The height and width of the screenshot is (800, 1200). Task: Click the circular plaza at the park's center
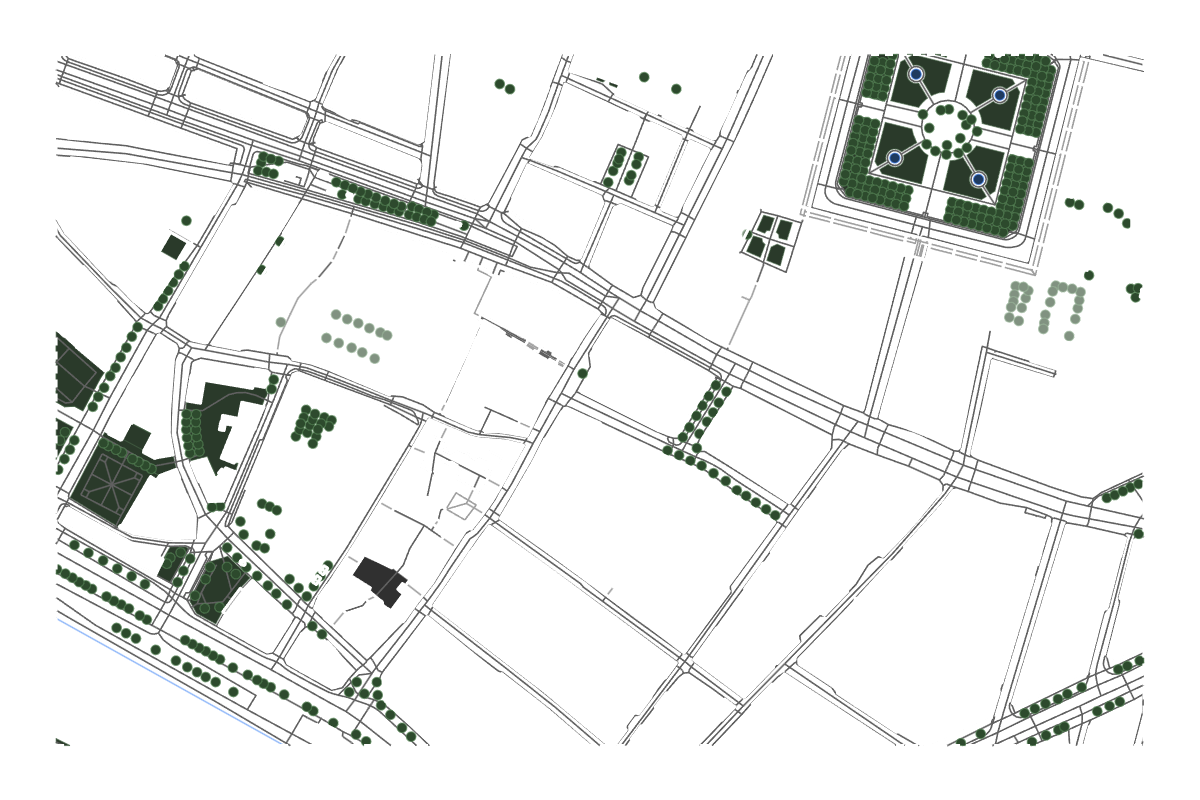click(x=947, y=126)
